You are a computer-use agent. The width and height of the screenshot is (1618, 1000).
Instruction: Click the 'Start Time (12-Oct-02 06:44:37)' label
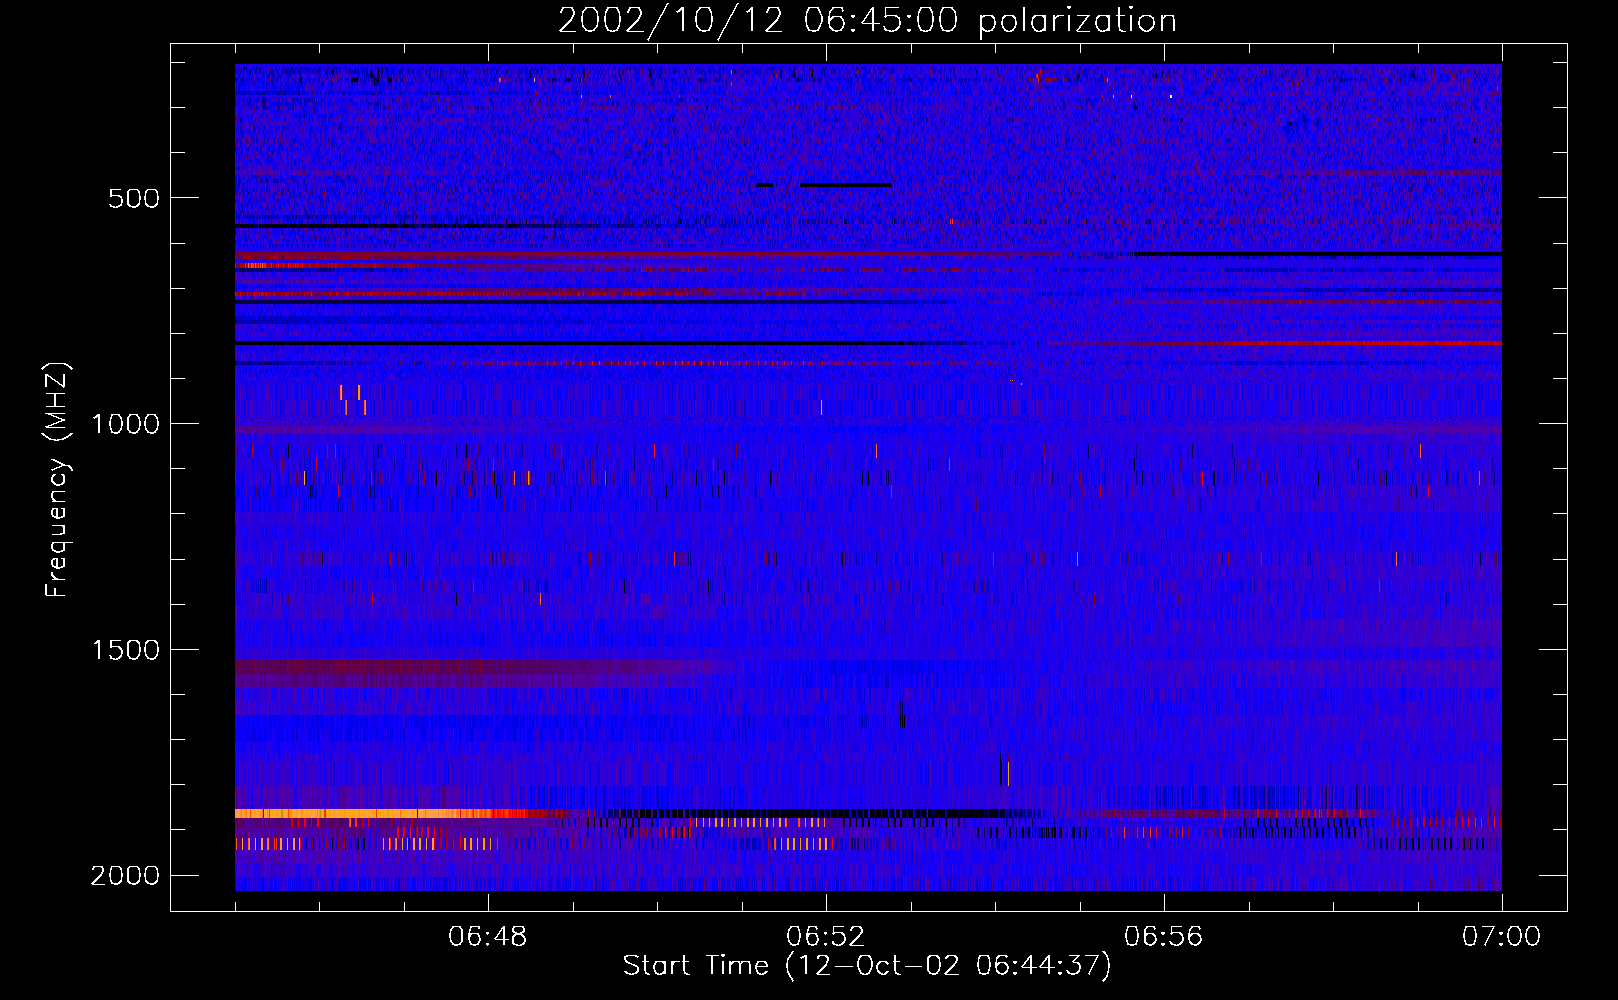tap(867, 966)
